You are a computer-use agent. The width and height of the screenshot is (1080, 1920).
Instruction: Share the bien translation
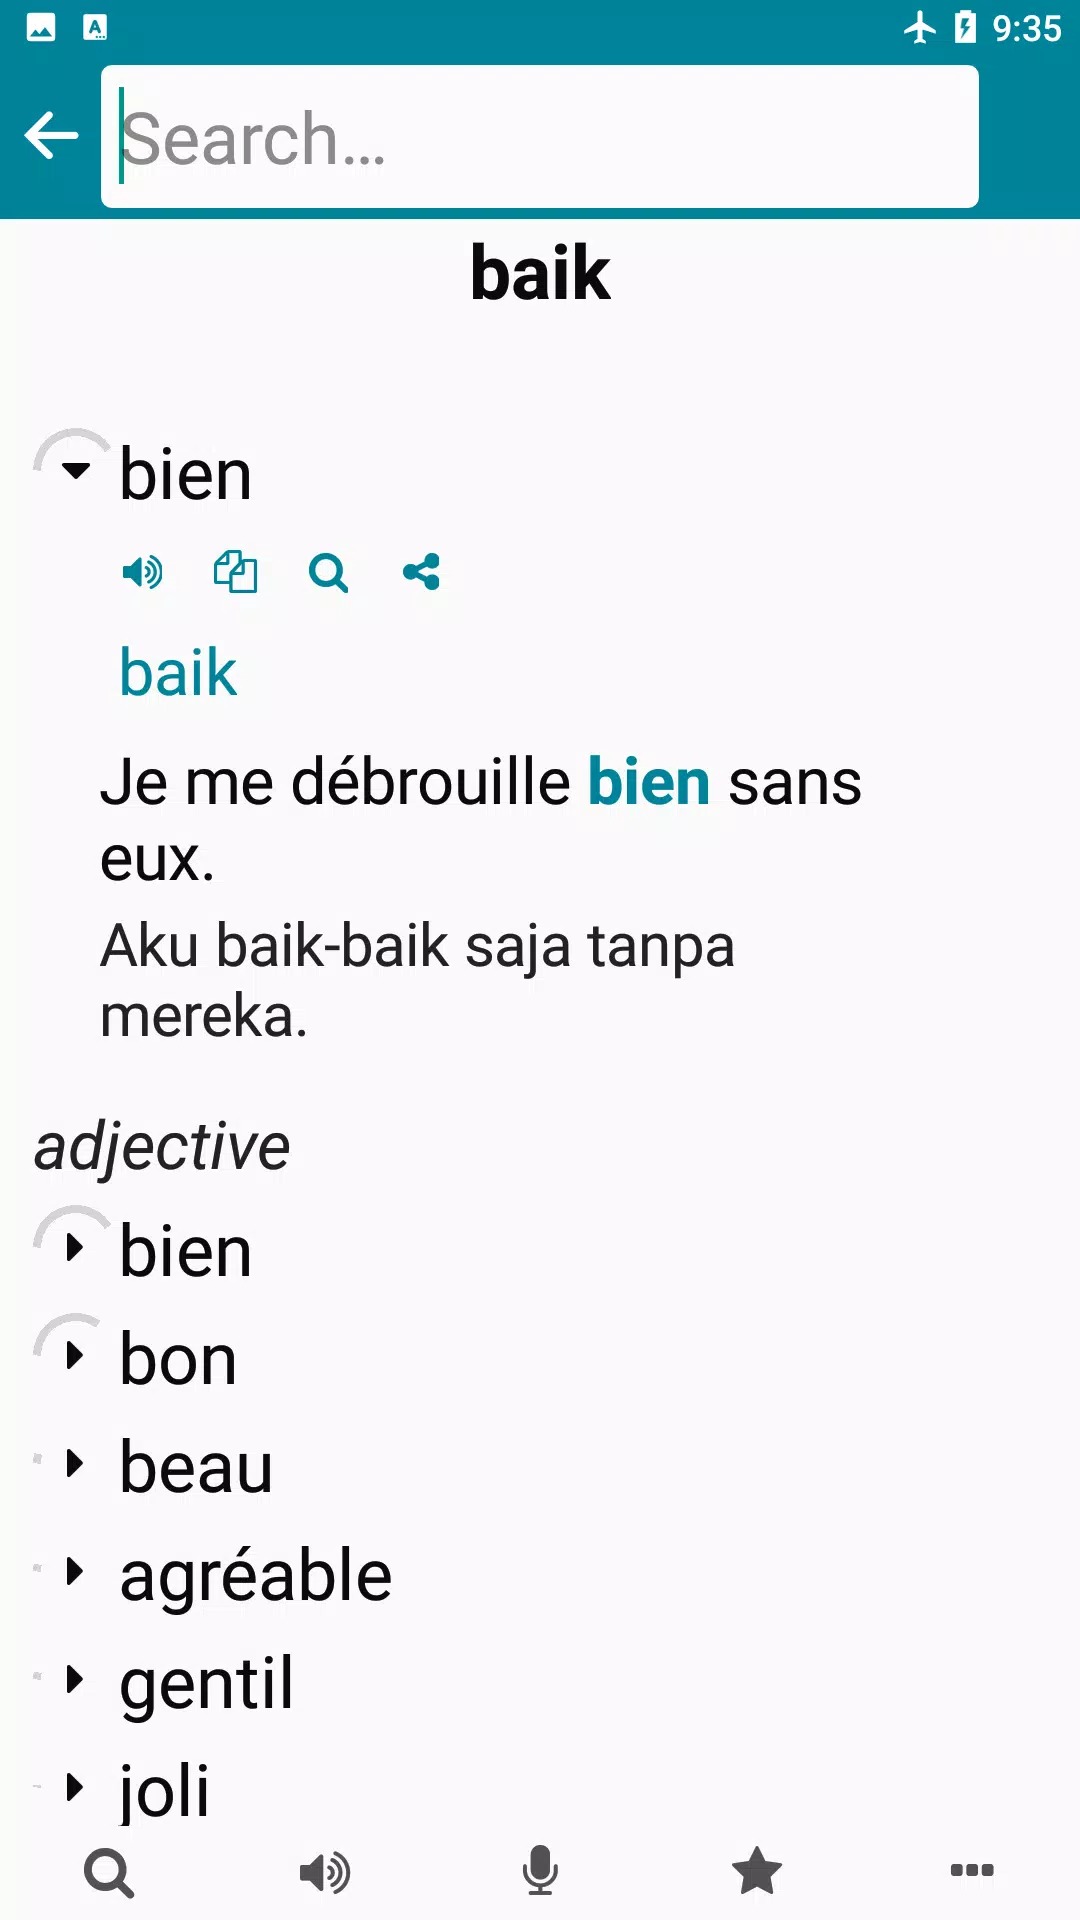421,573
